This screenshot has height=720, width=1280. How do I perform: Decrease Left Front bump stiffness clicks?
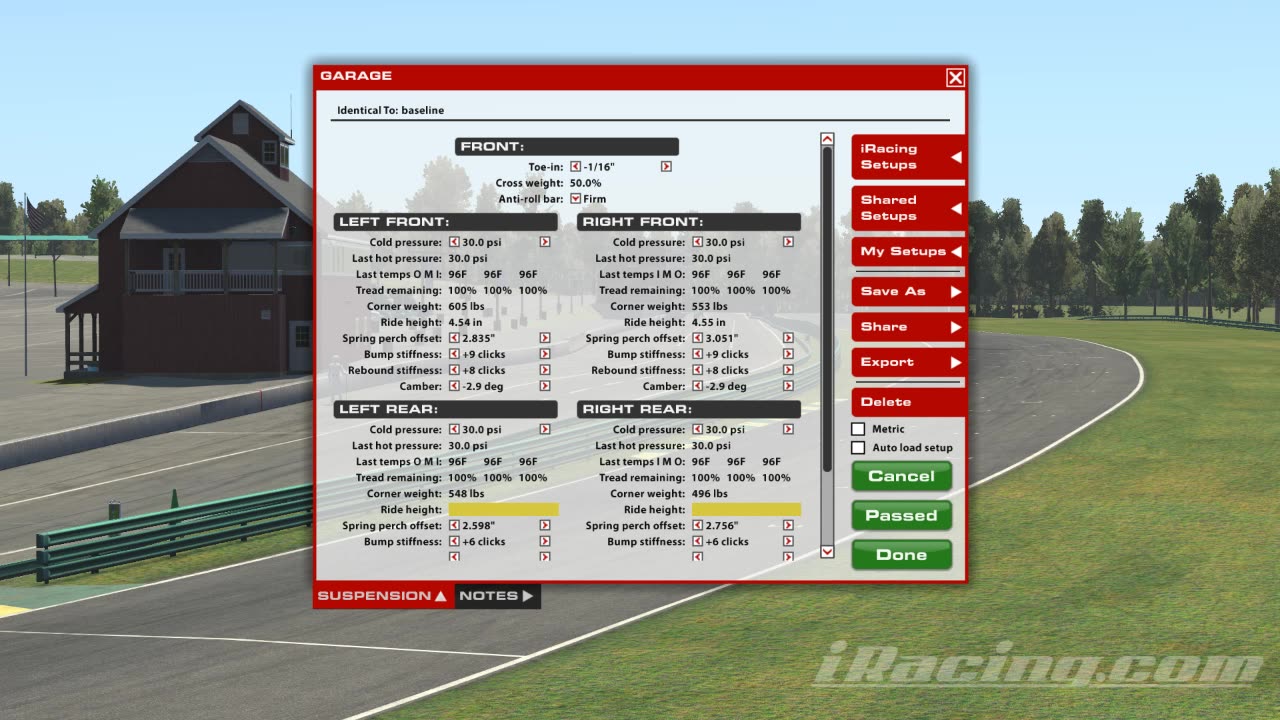(454, 354)
